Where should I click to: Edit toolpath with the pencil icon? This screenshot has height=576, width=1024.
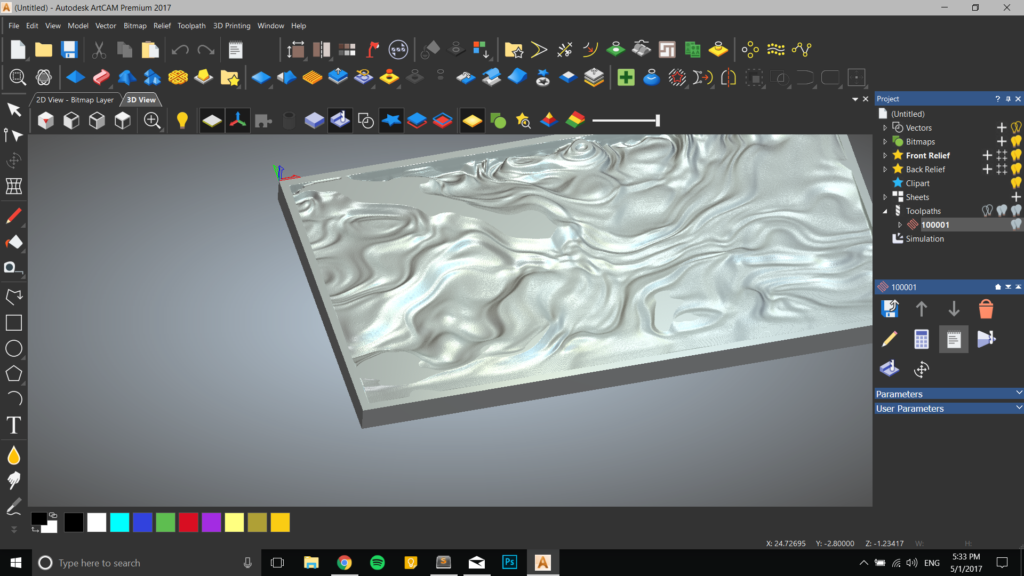click(889, 340)
